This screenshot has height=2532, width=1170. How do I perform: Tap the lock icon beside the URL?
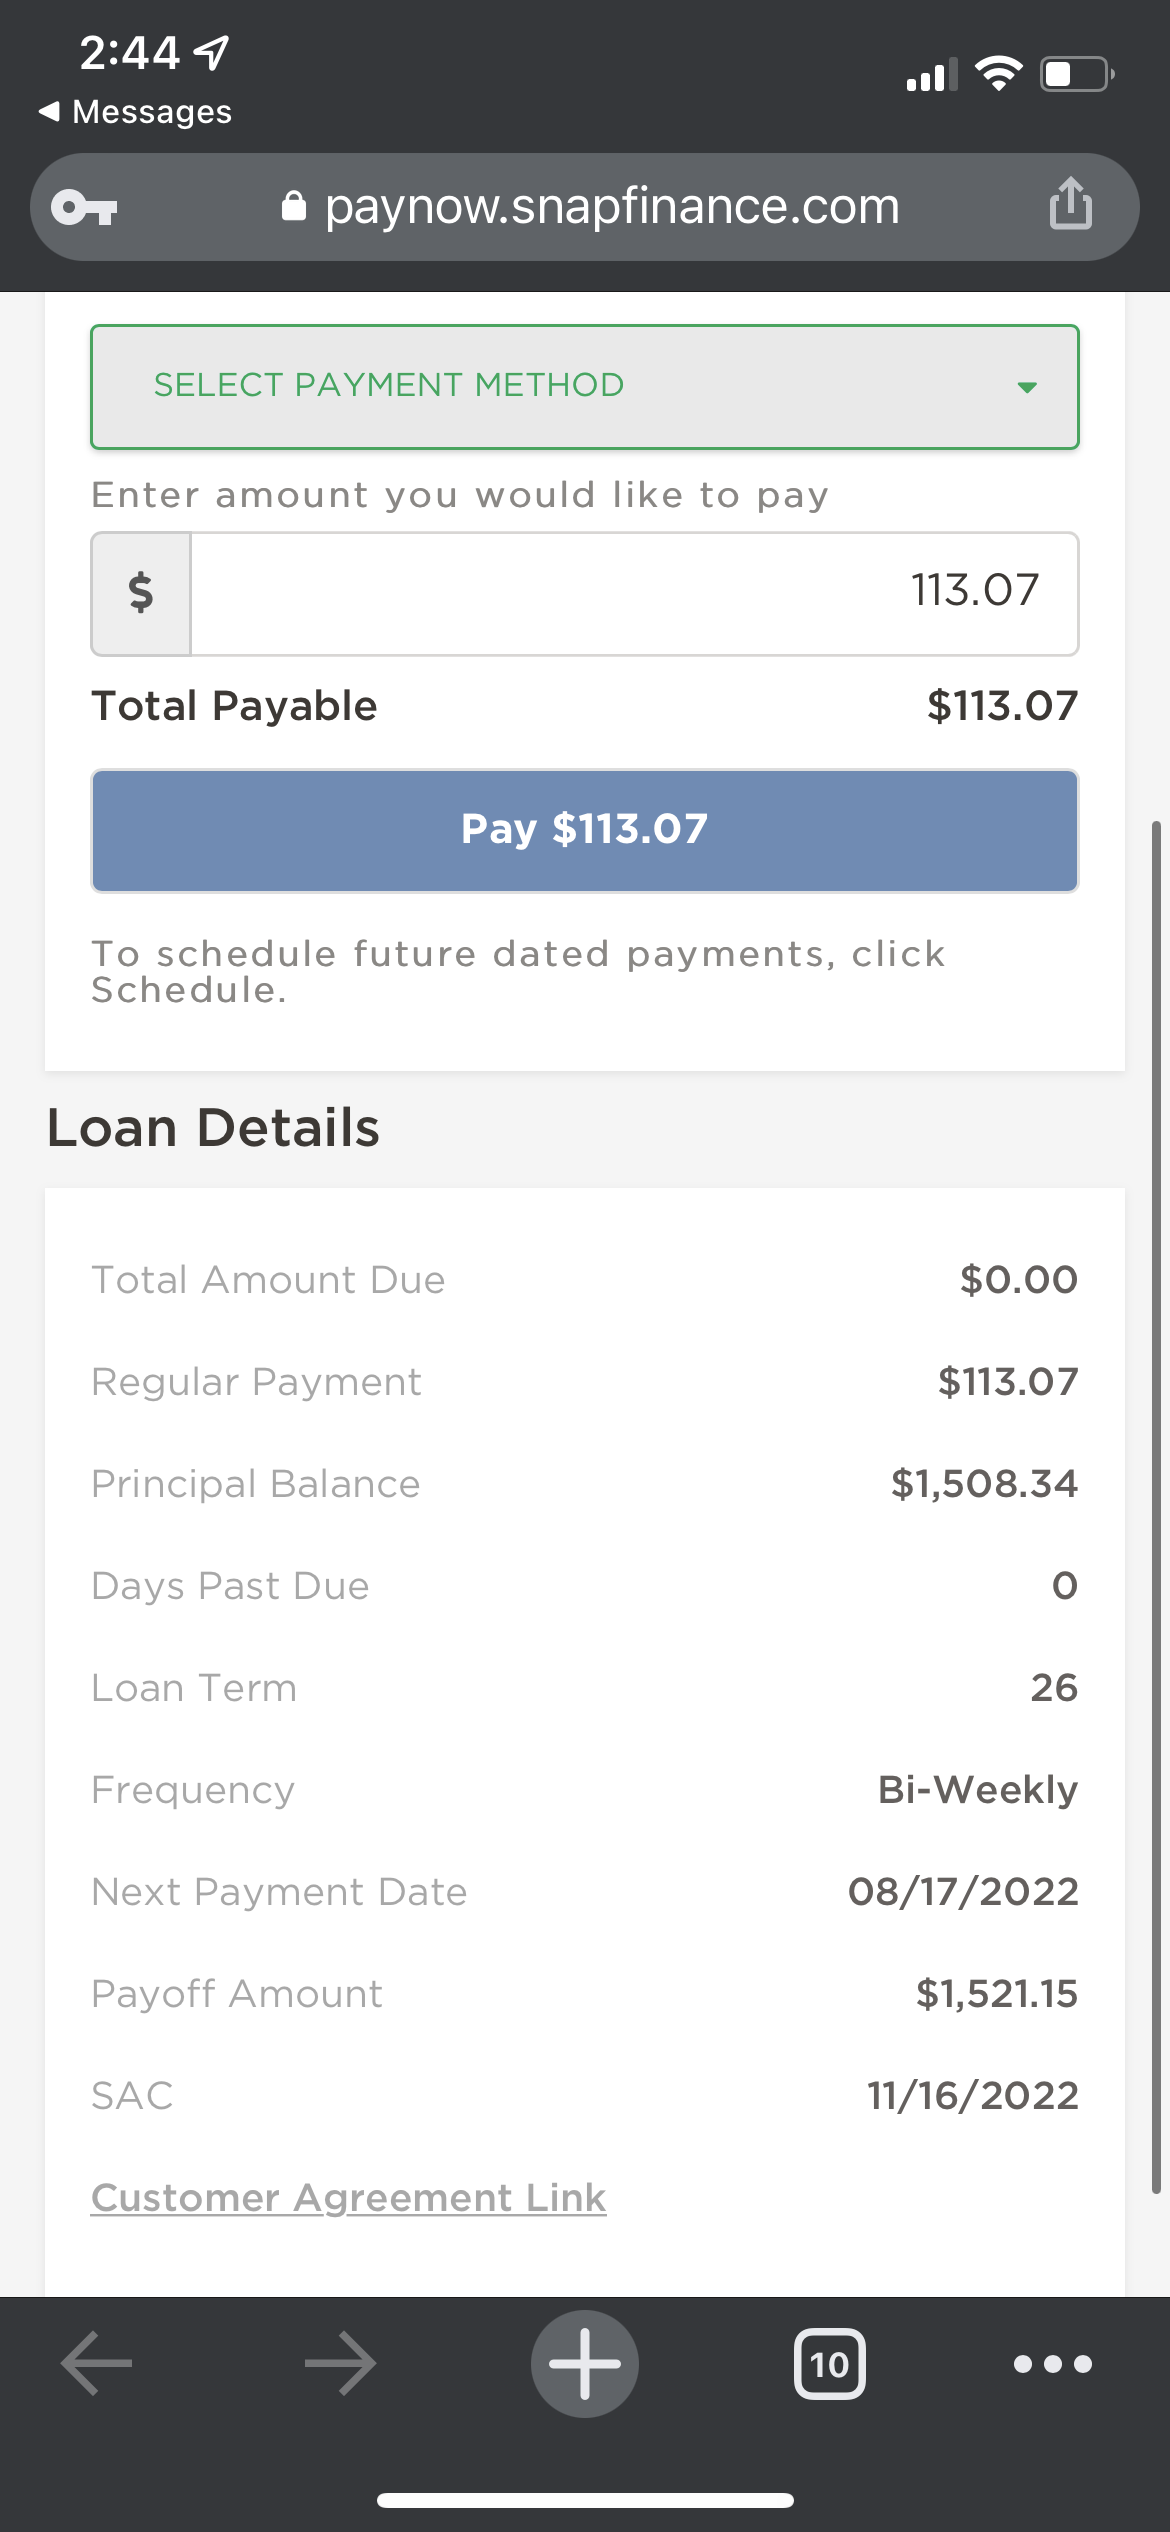click(293, 206)
